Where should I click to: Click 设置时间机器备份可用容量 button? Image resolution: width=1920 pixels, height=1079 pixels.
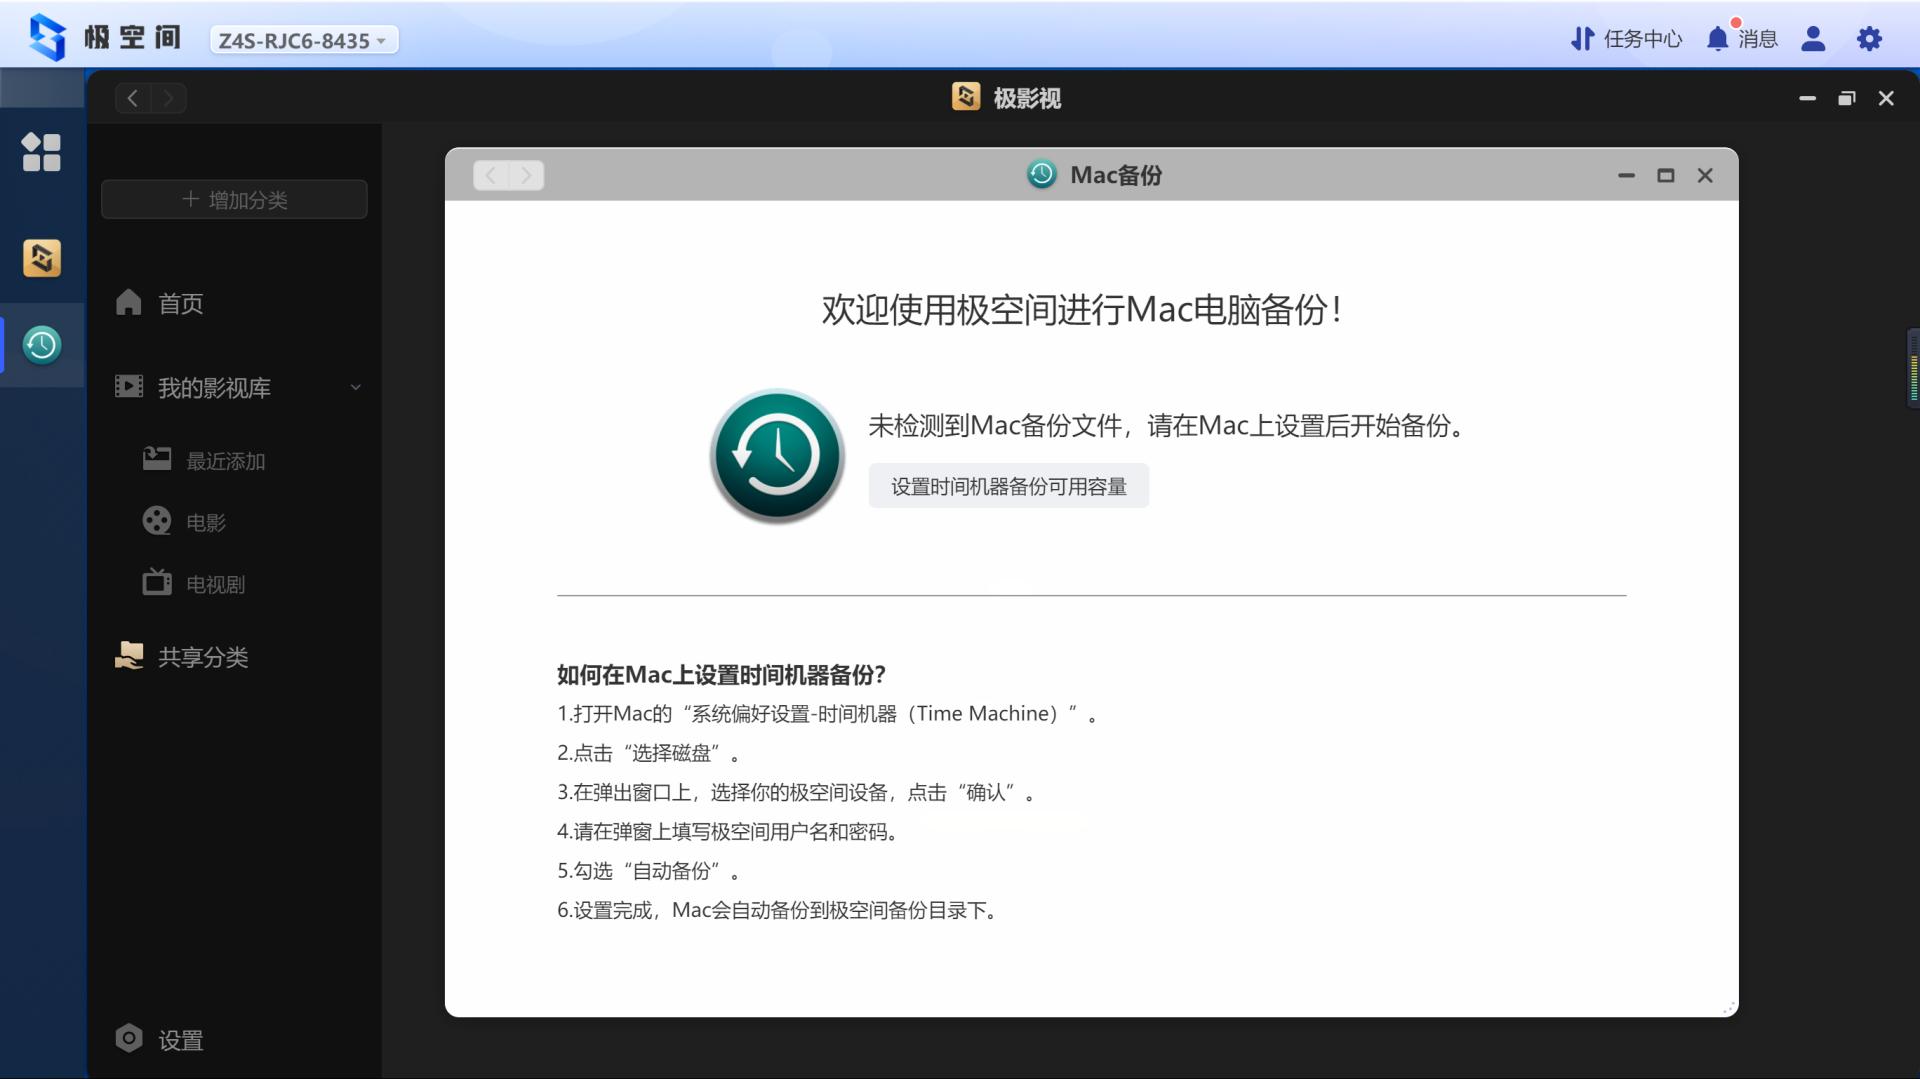[1008, 486]
